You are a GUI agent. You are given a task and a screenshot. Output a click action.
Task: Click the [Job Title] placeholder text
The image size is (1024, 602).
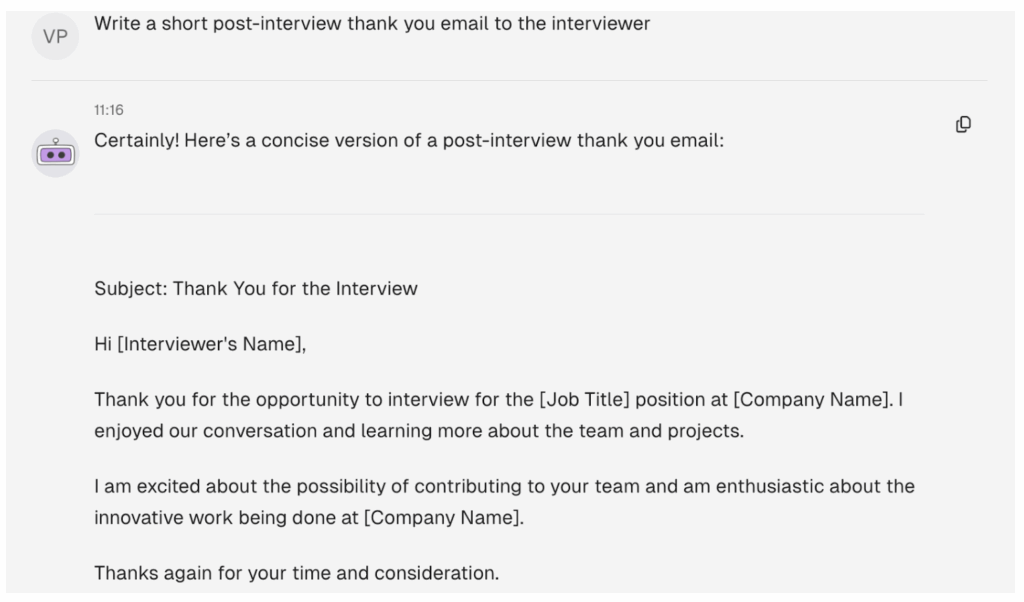(584, 400)
